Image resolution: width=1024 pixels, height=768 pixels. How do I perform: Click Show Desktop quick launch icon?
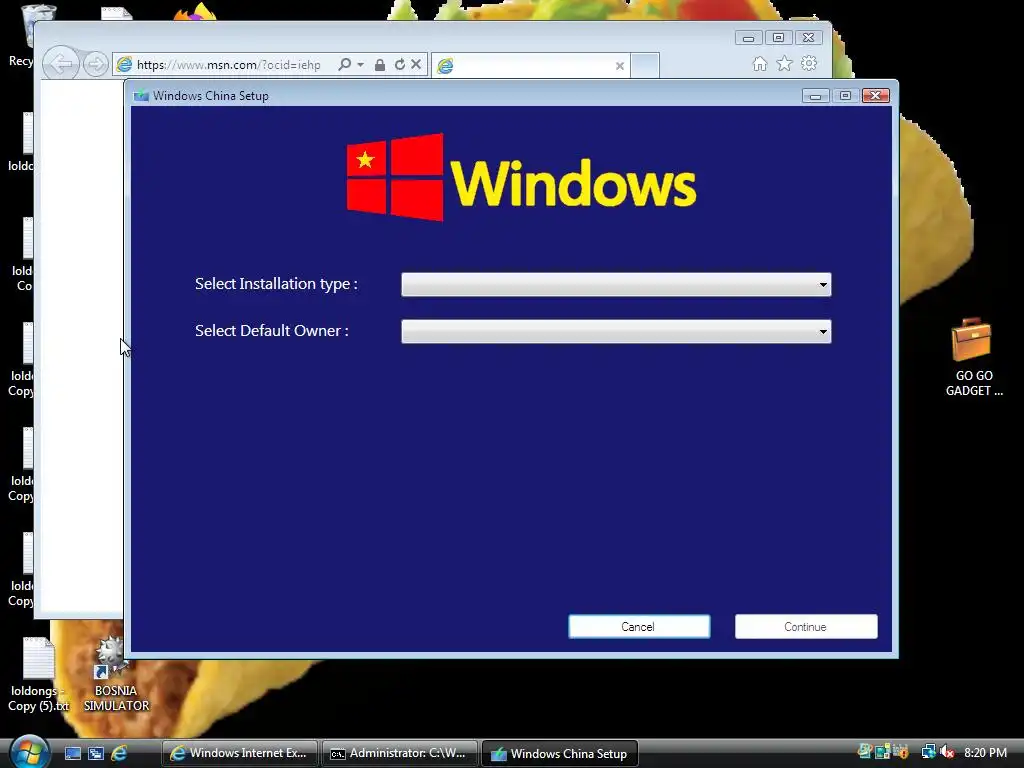[72, 753]
